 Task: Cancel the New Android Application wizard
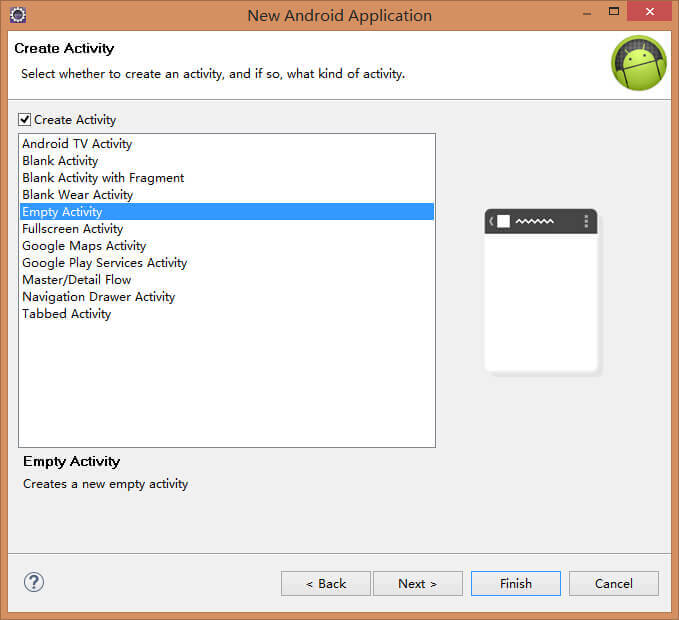coord(614,584)
